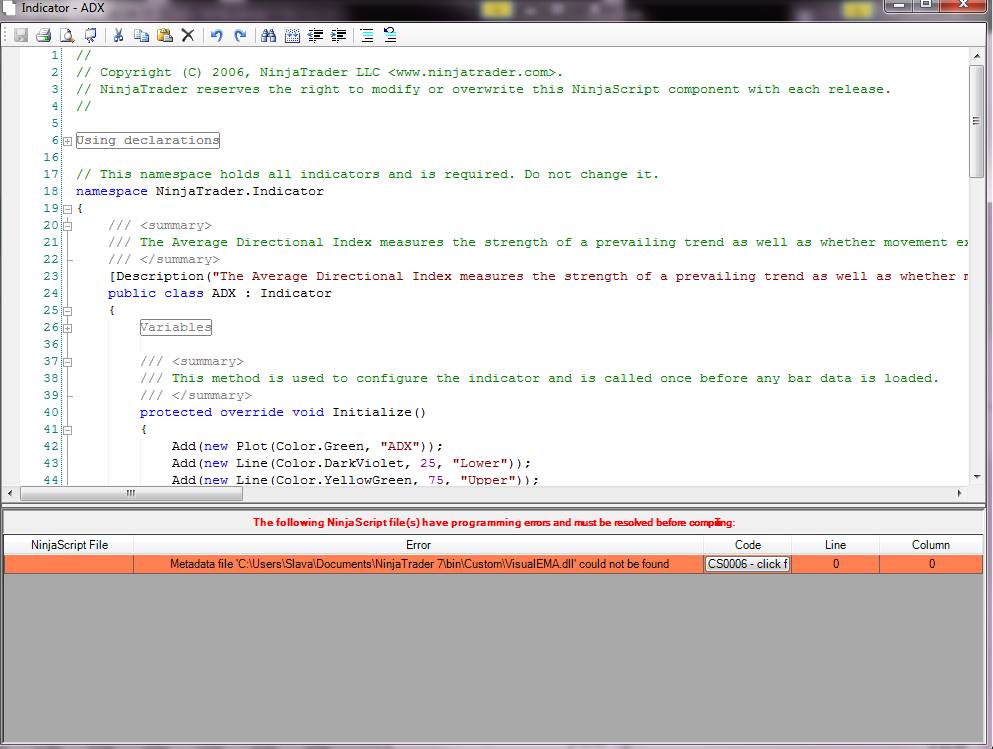Screen dimensions: 993x749
Task: Click the horizontal scrollbar right arrow
Action: [959, 493]
